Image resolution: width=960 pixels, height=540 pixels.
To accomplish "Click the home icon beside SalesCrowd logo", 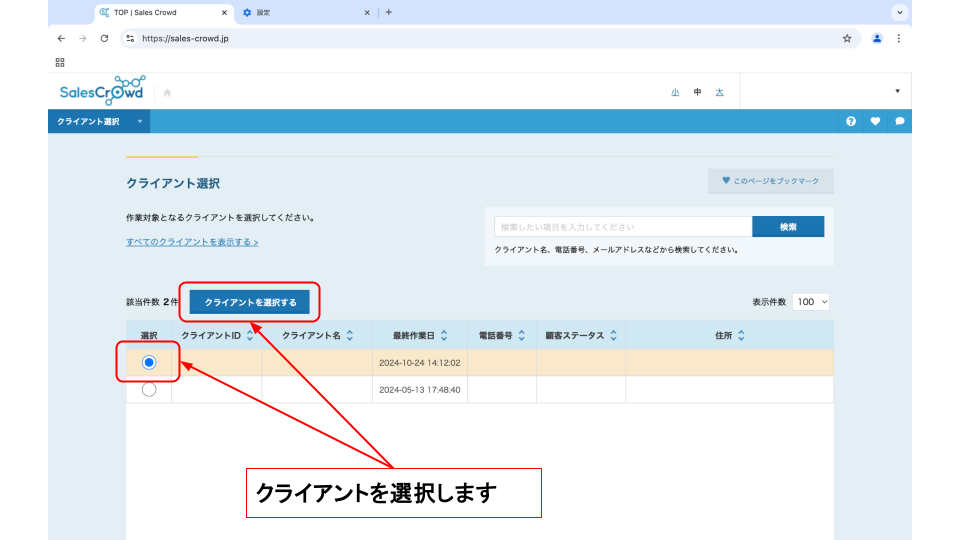I will click(x=167, y=93).
